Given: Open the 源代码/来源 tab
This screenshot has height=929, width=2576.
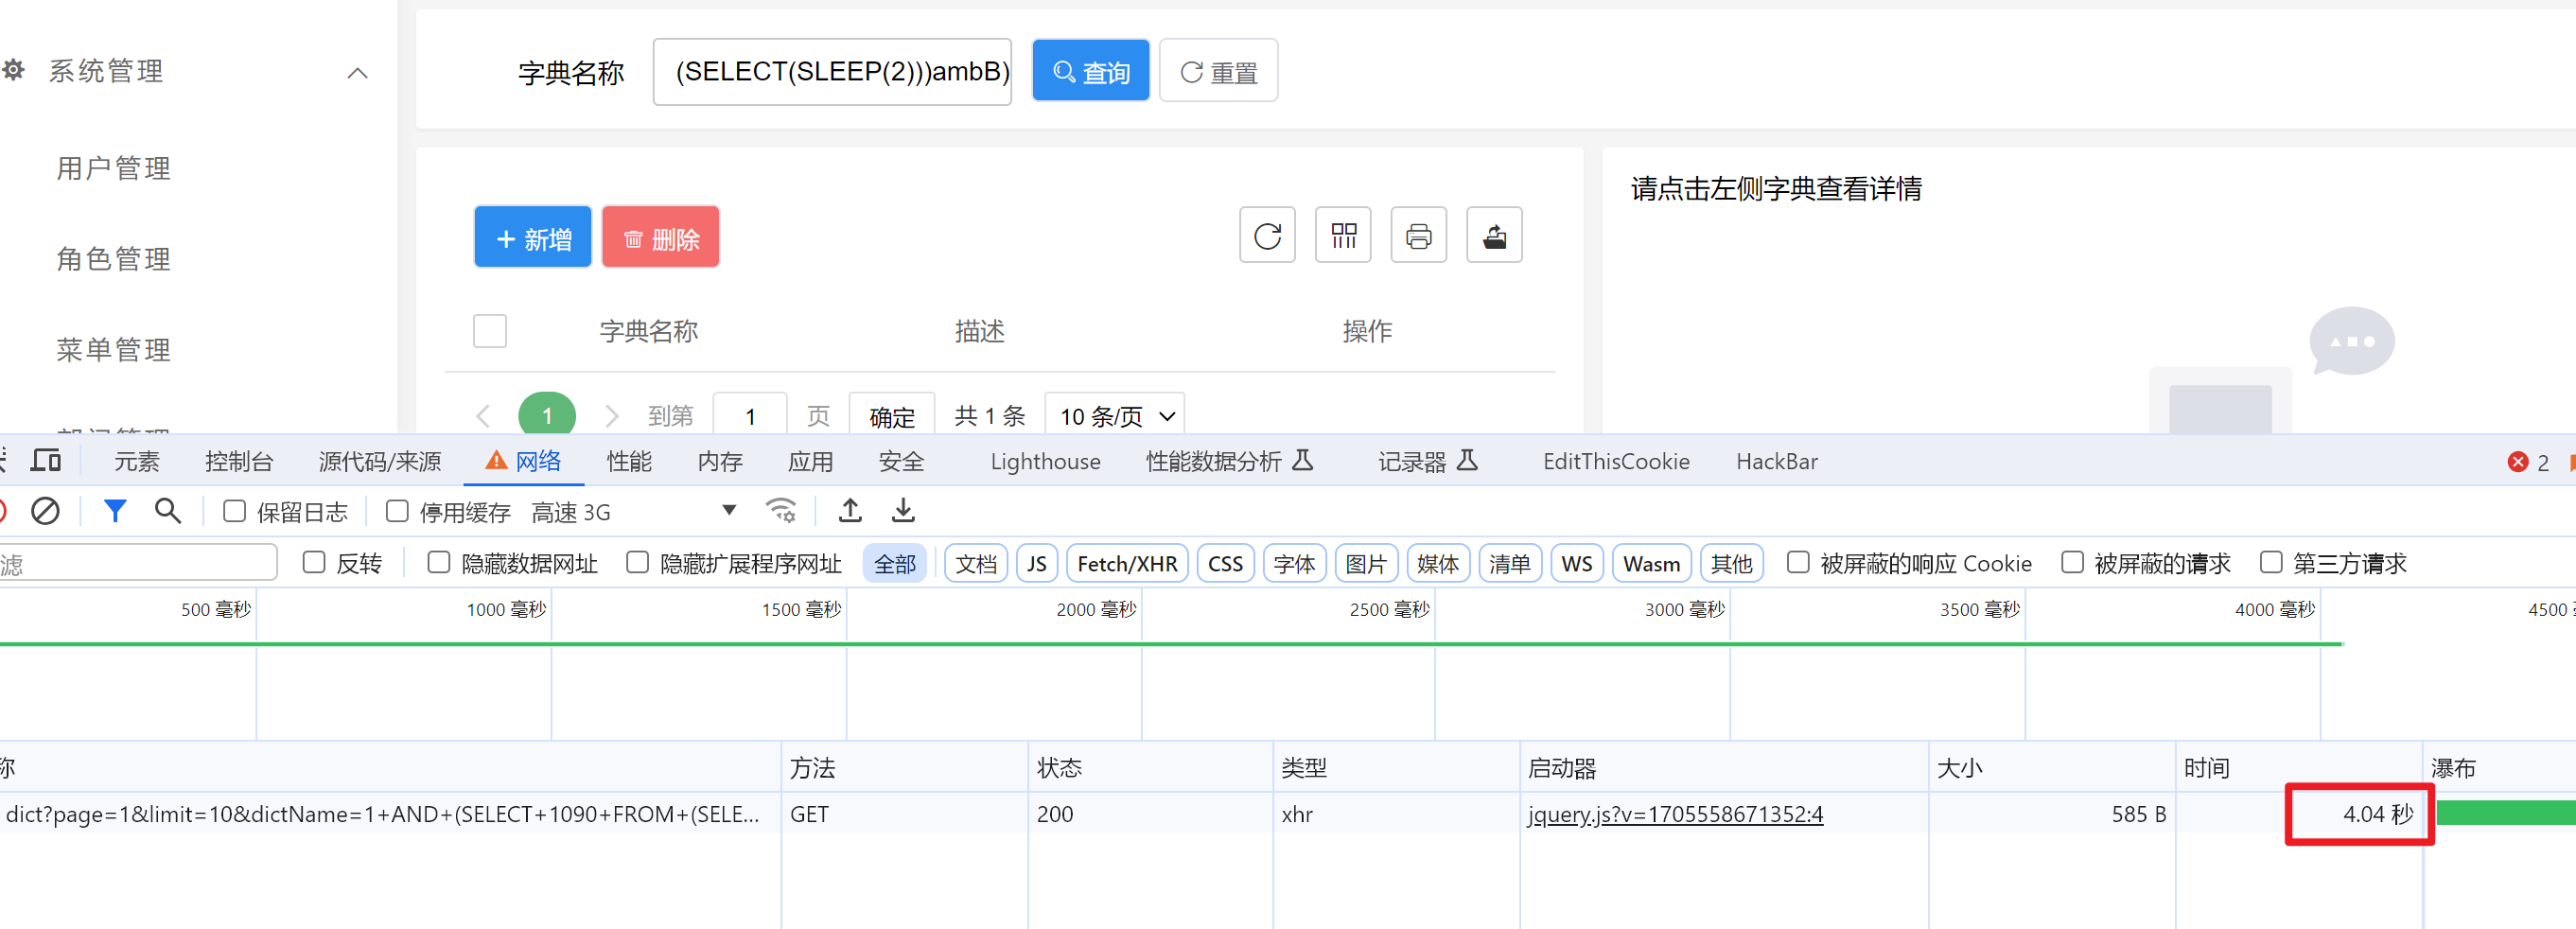Looking at the screenshot, I should 380,461.
